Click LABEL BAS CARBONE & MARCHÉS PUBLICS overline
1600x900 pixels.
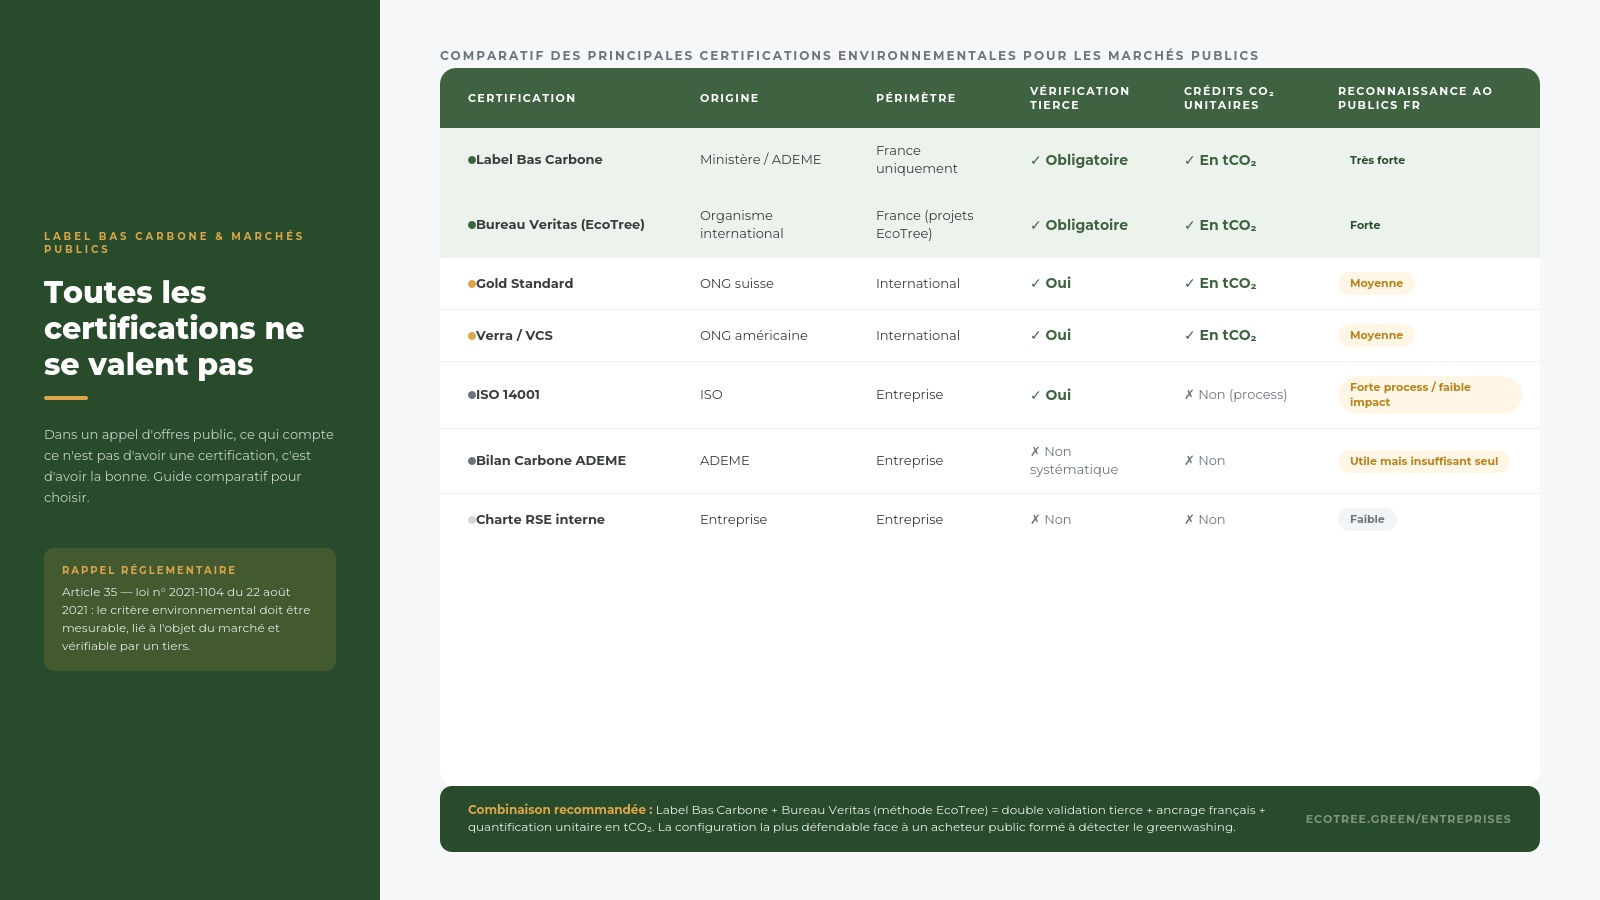tap(174, 243)
